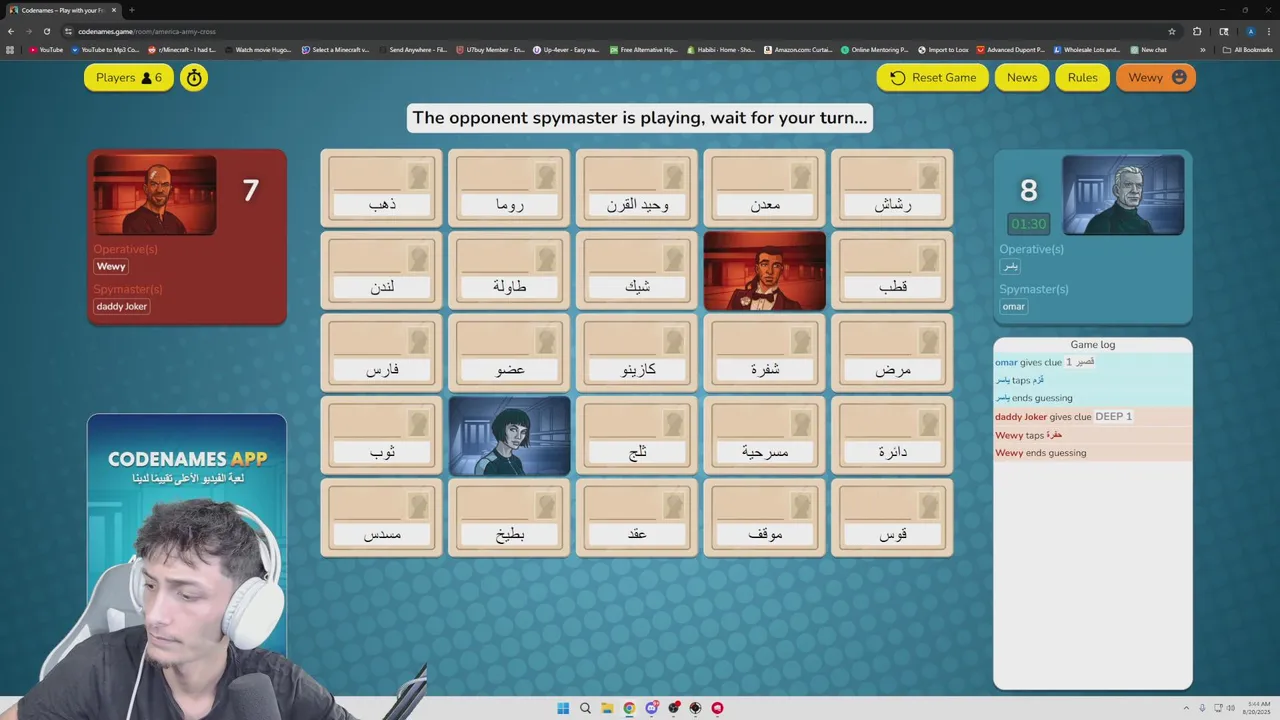Select the عقد word card
1280x720 pixels.
click(637, 518)
